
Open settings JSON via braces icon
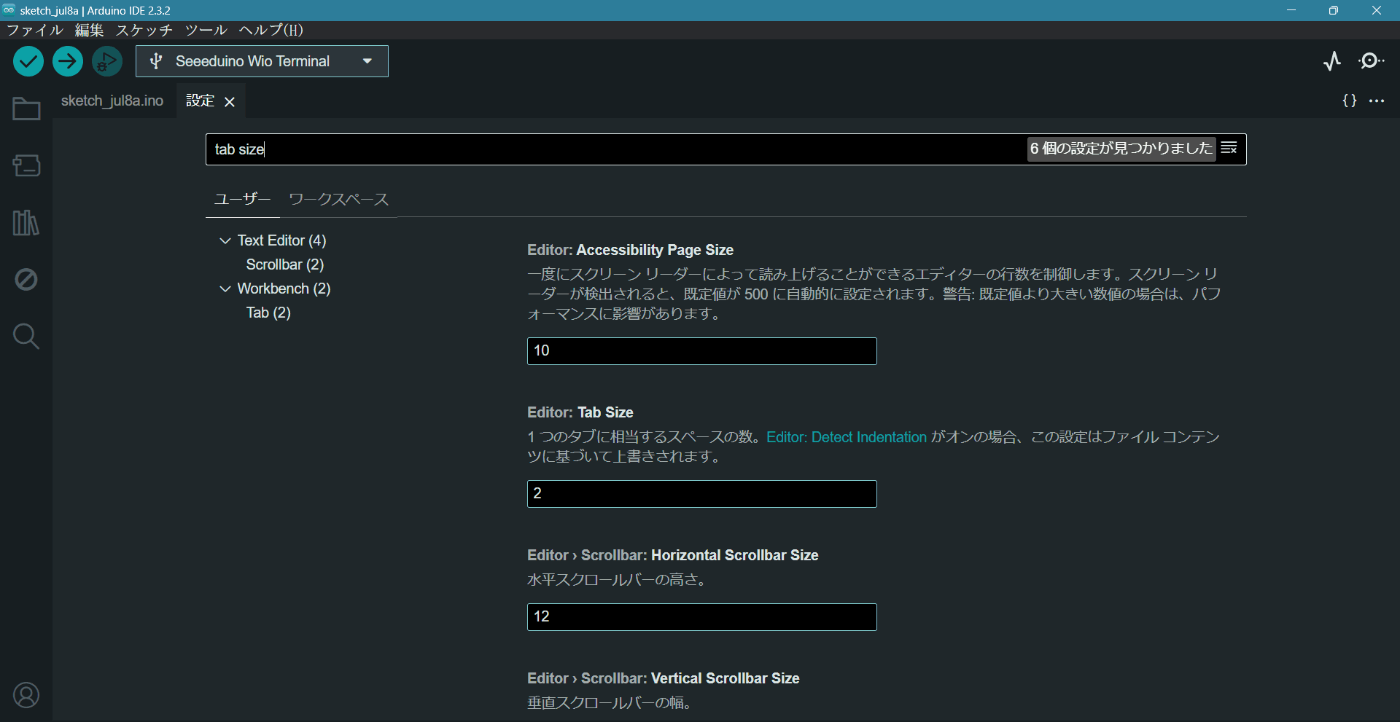1349,101
